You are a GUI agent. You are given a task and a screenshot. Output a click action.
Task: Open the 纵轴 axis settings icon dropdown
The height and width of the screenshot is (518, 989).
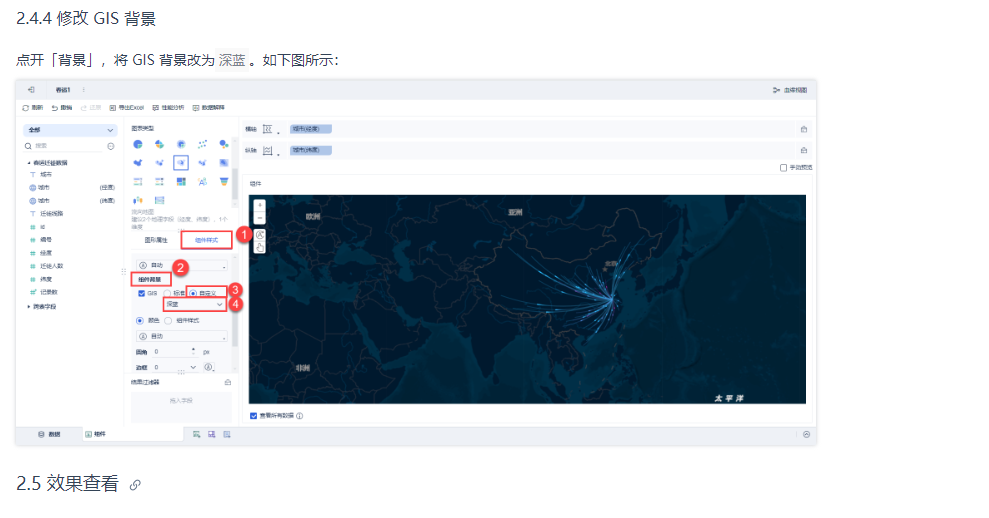(x=270, y=151)
